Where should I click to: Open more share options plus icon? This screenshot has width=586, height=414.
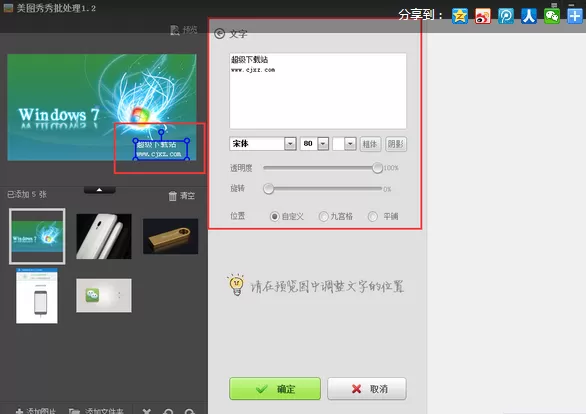point(575,16)
